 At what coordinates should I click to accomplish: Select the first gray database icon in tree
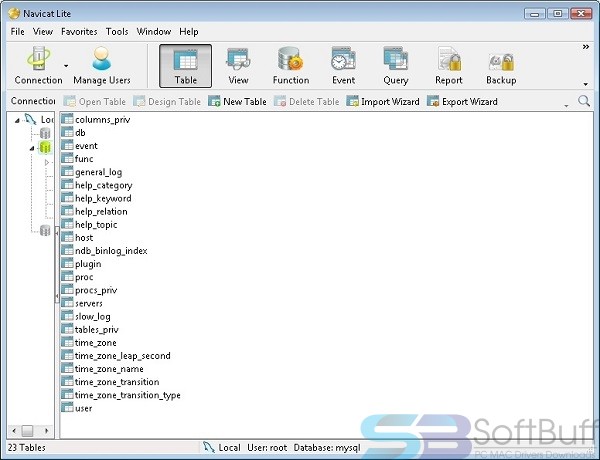point(45,133)
